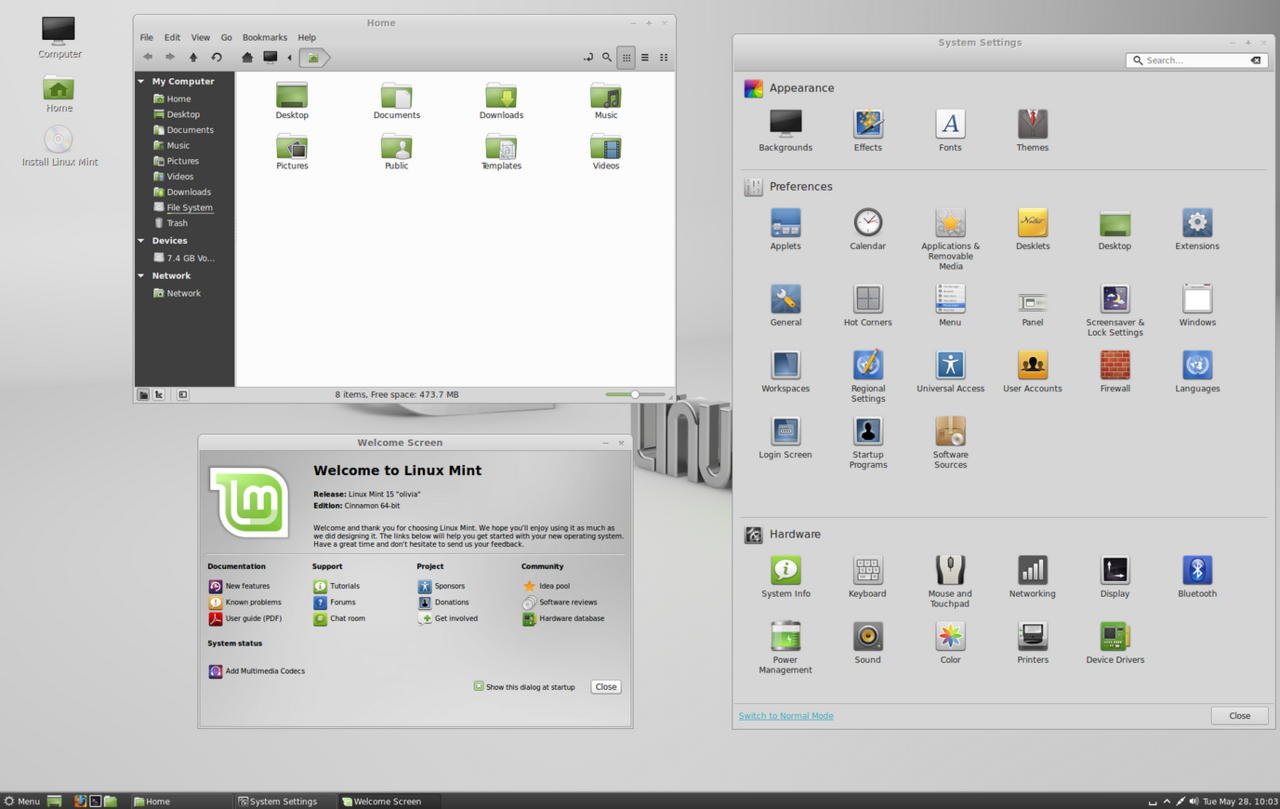Switch file manager to list view
1280x809 pixels.
pos(645,57)
